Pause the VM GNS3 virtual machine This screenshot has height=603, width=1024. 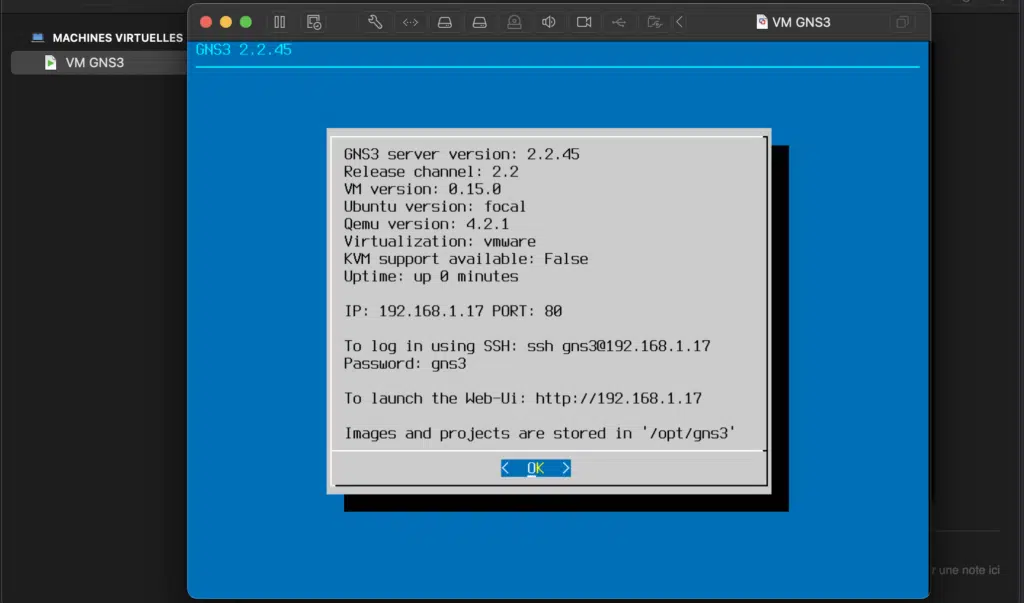280,22
